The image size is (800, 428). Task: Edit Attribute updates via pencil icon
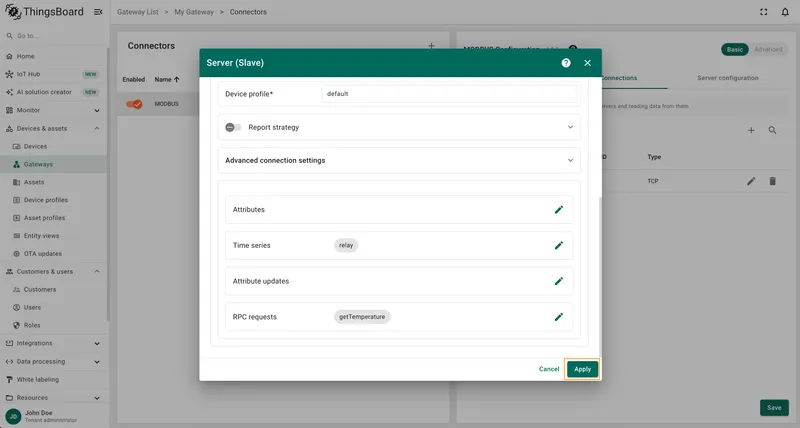pos(559,281)
